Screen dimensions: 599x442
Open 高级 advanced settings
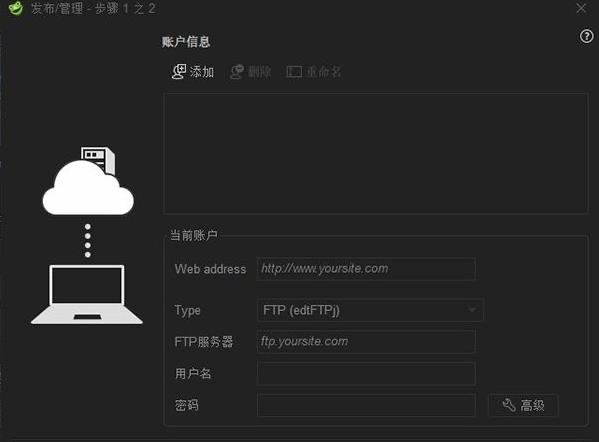(x=523, y=405)
